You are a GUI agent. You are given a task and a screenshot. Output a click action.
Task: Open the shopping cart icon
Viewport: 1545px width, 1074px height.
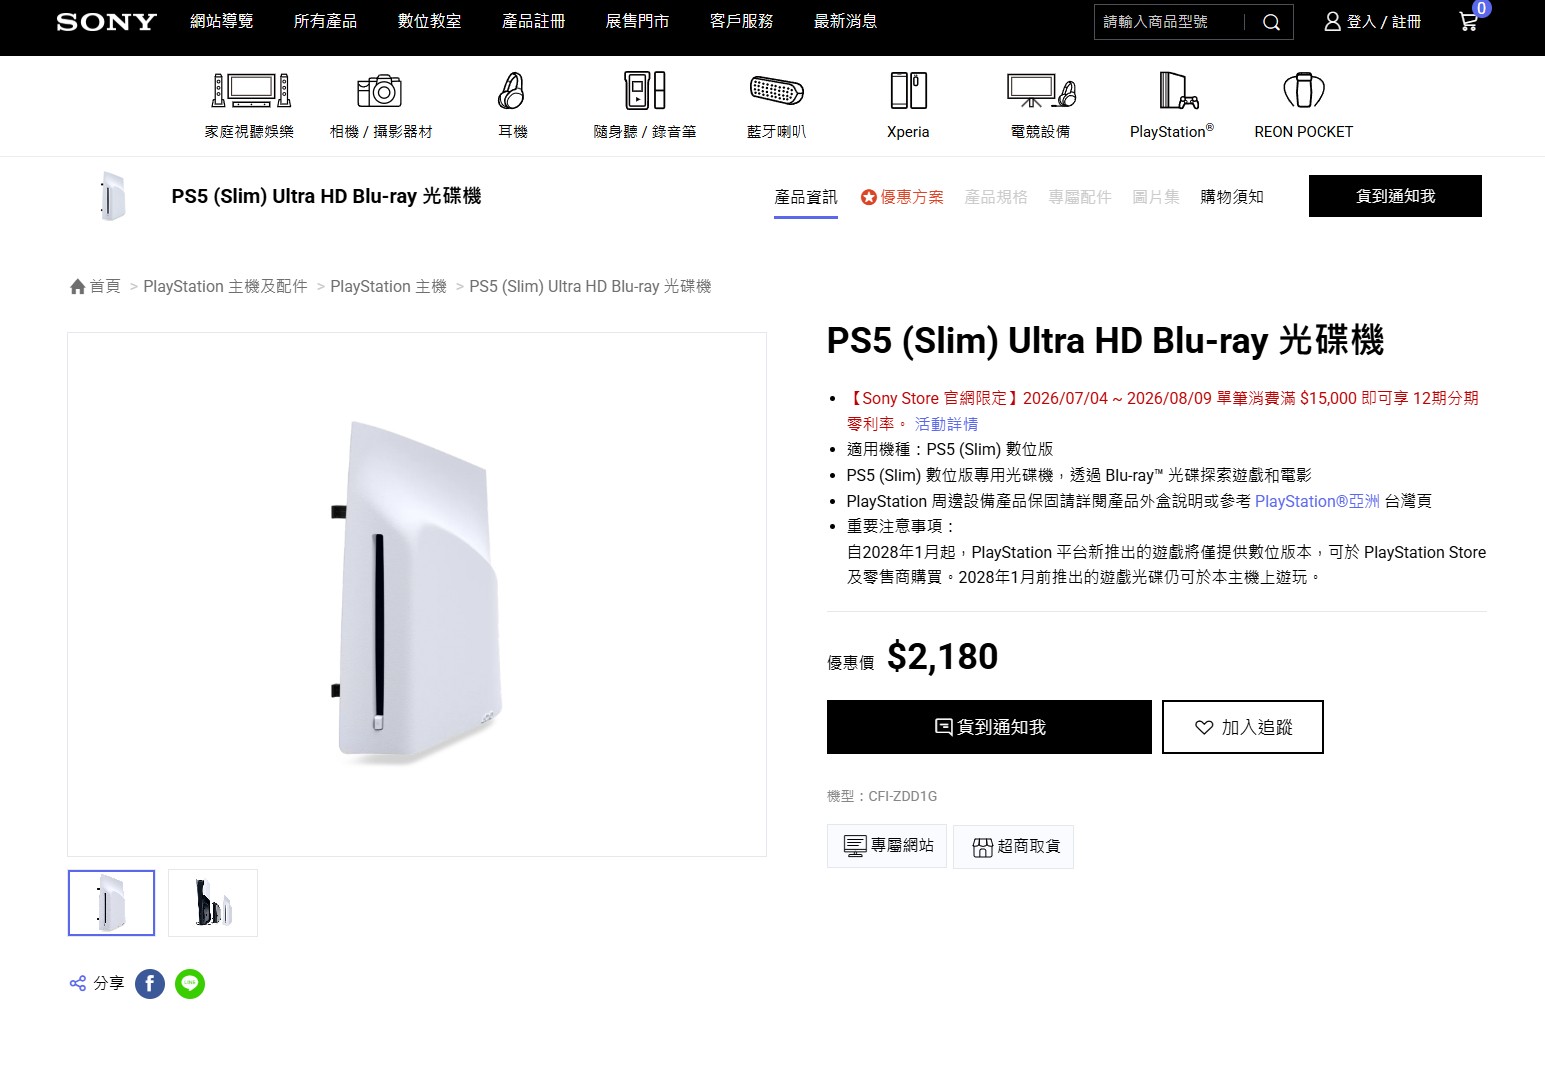1468,22
